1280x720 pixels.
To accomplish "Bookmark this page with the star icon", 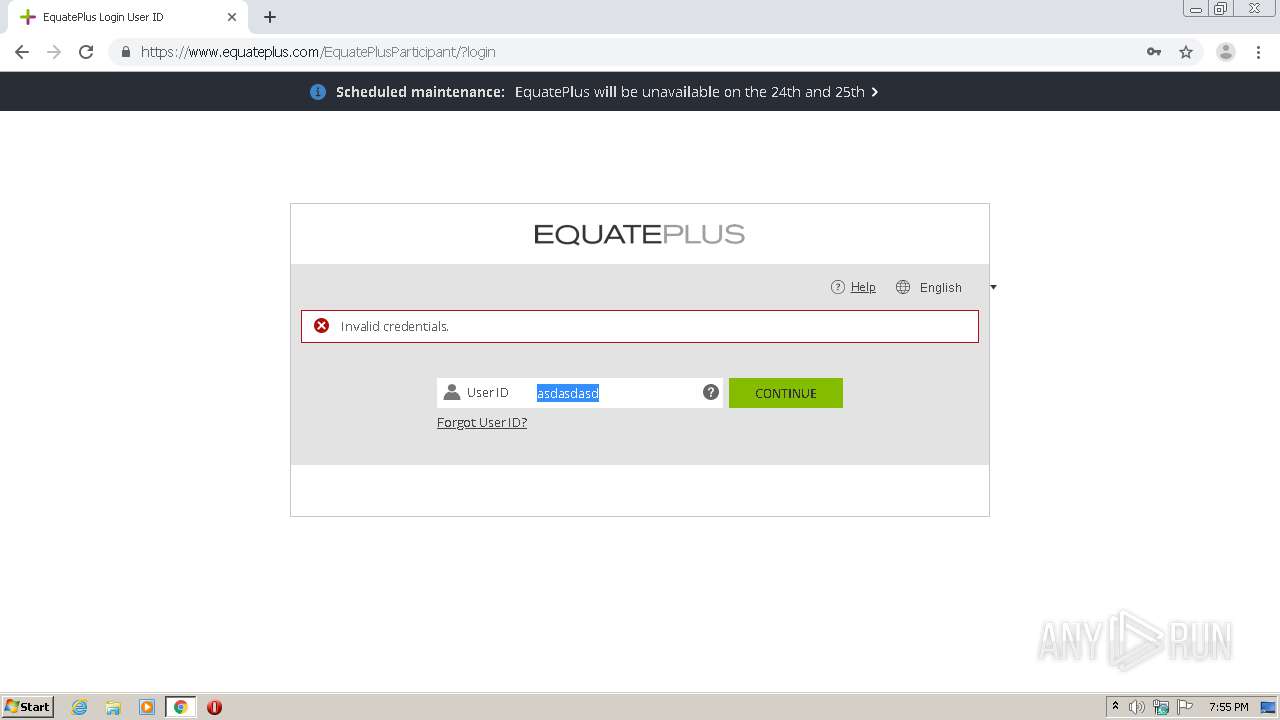I will click(1186, 52).
